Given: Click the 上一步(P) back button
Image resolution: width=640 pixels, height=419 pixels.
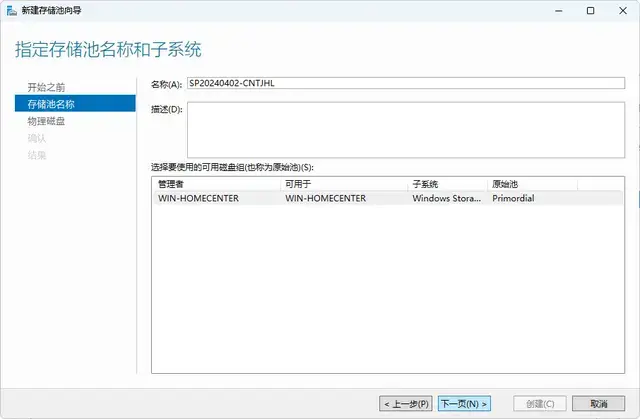Looking at the screenshot, I should point(405,404).
